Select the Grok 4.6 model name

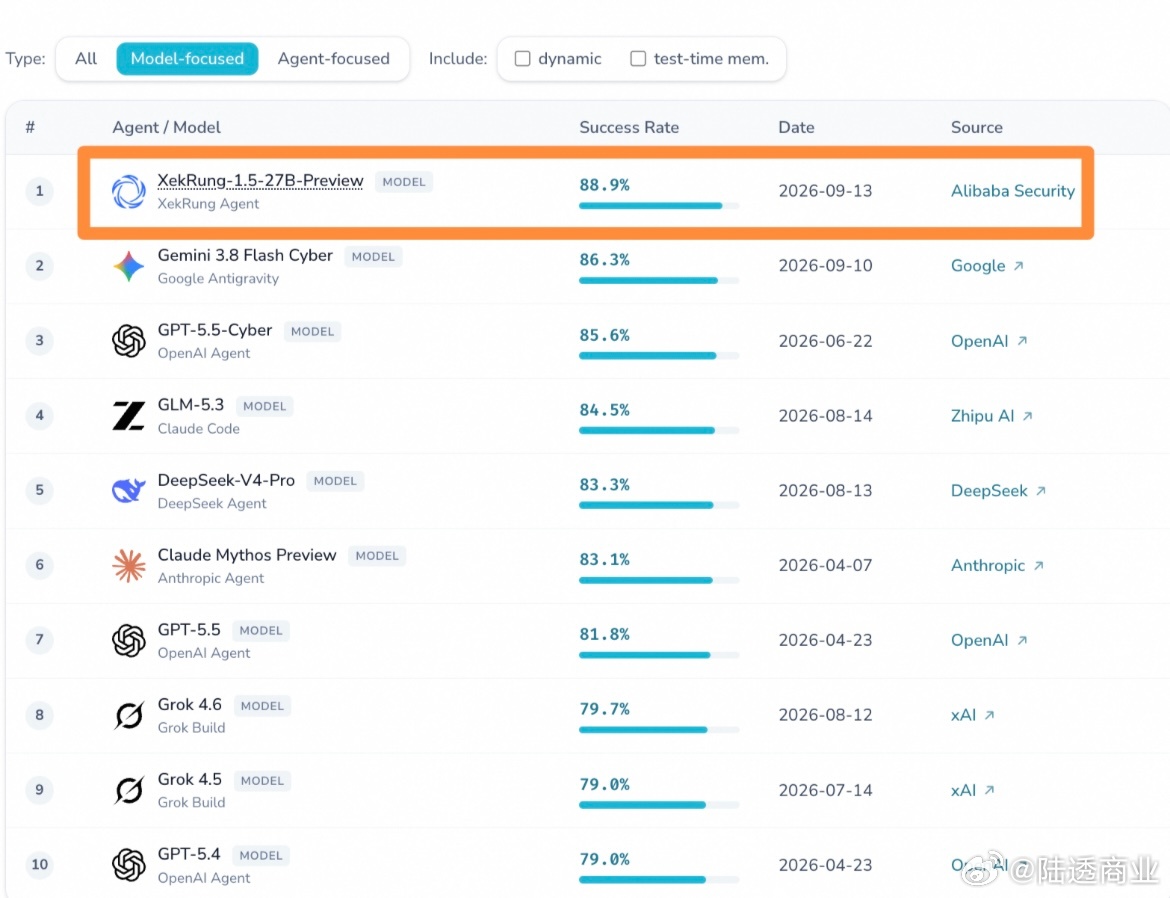(190, 704)
